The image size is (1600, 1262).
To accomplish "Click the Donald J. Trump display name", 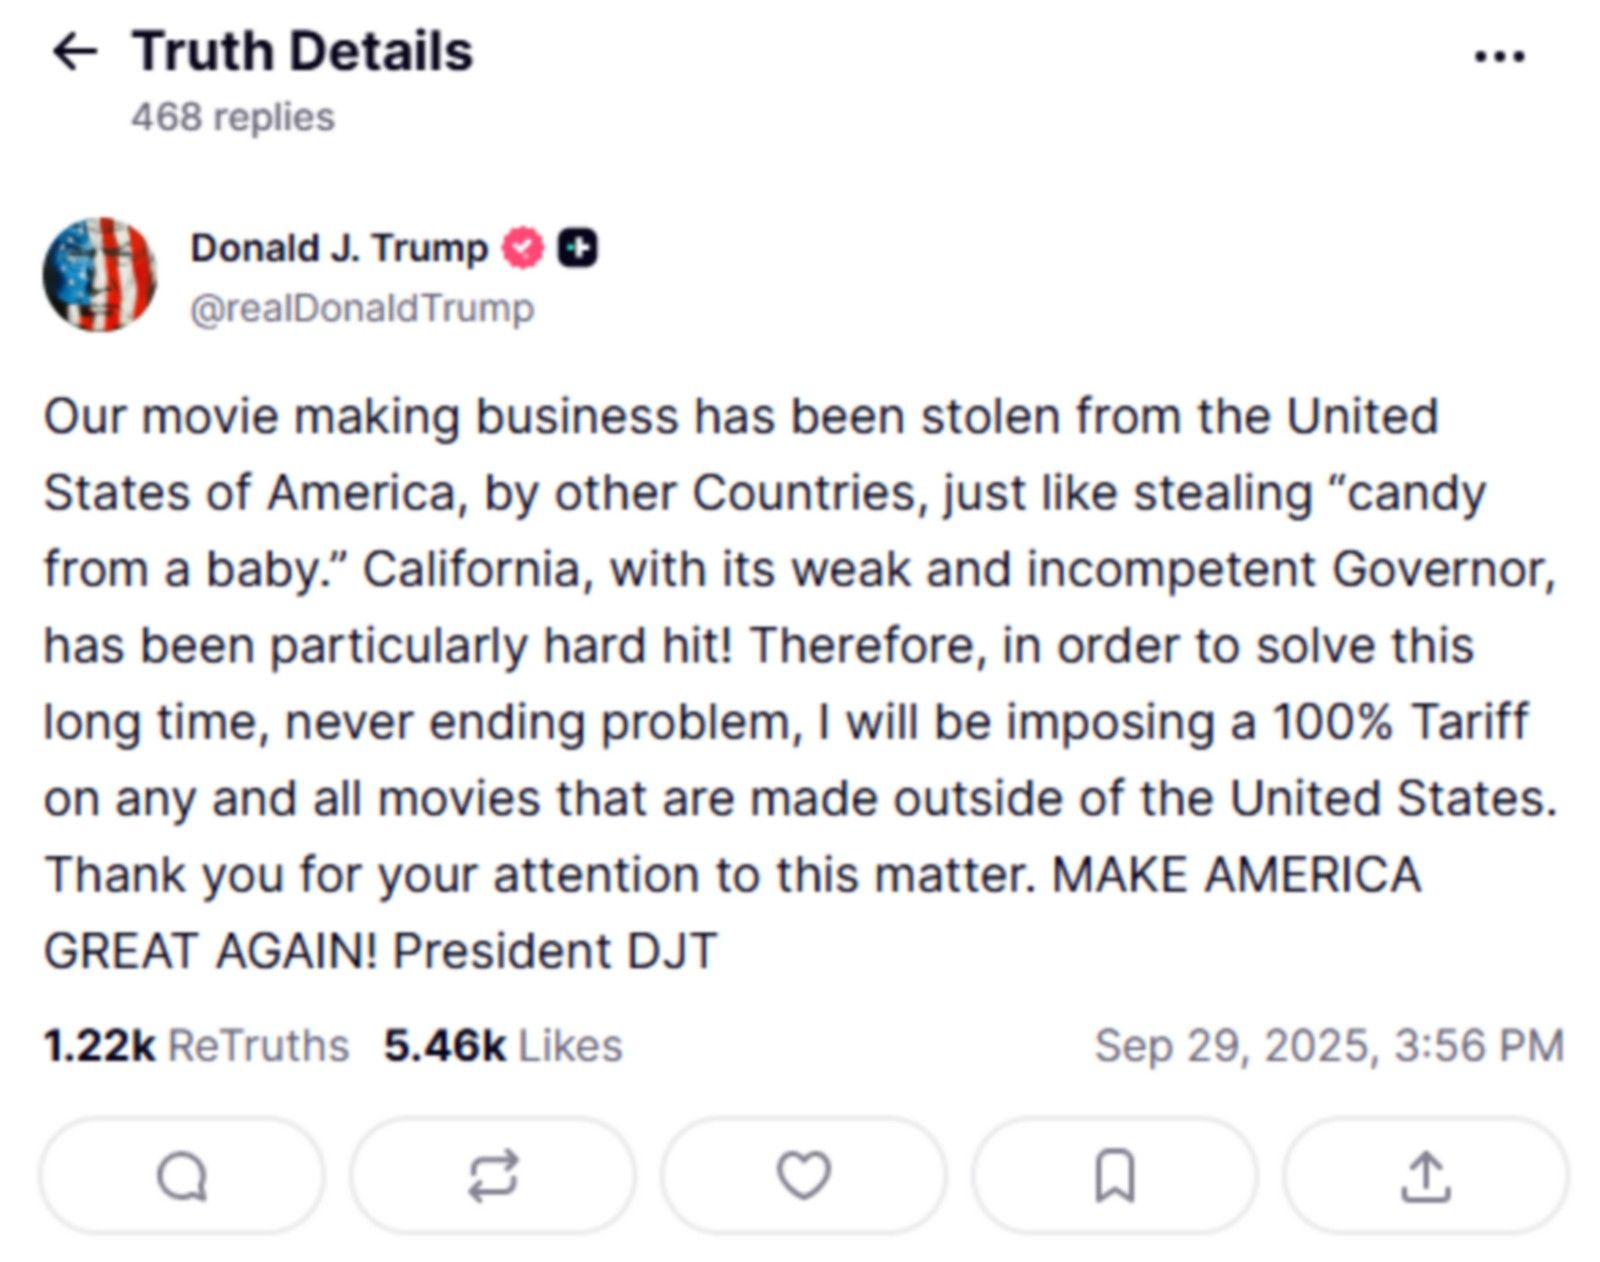I will (x=339, y=248).
